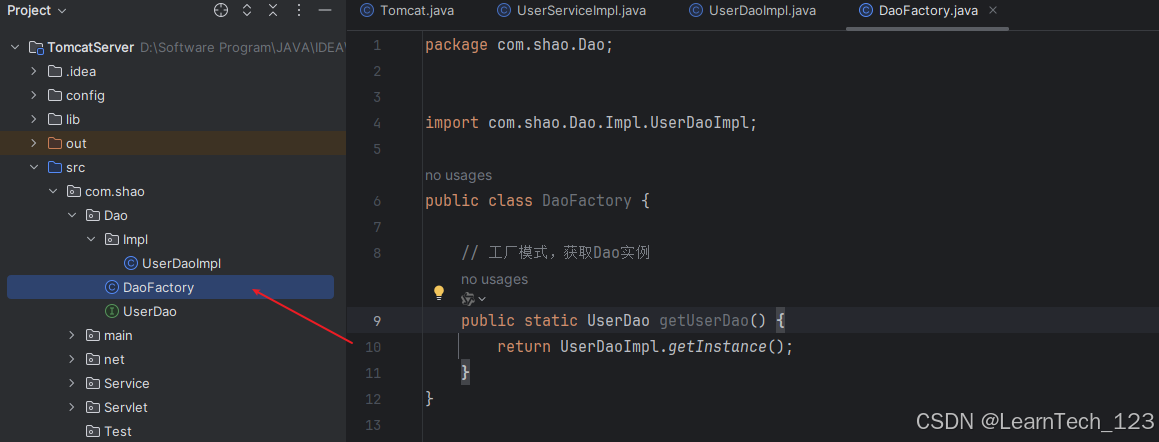The width and height of the screenshot is (1159, 442).
Task: Click the TomcatServer project module icon
Action: pos(37,47)
